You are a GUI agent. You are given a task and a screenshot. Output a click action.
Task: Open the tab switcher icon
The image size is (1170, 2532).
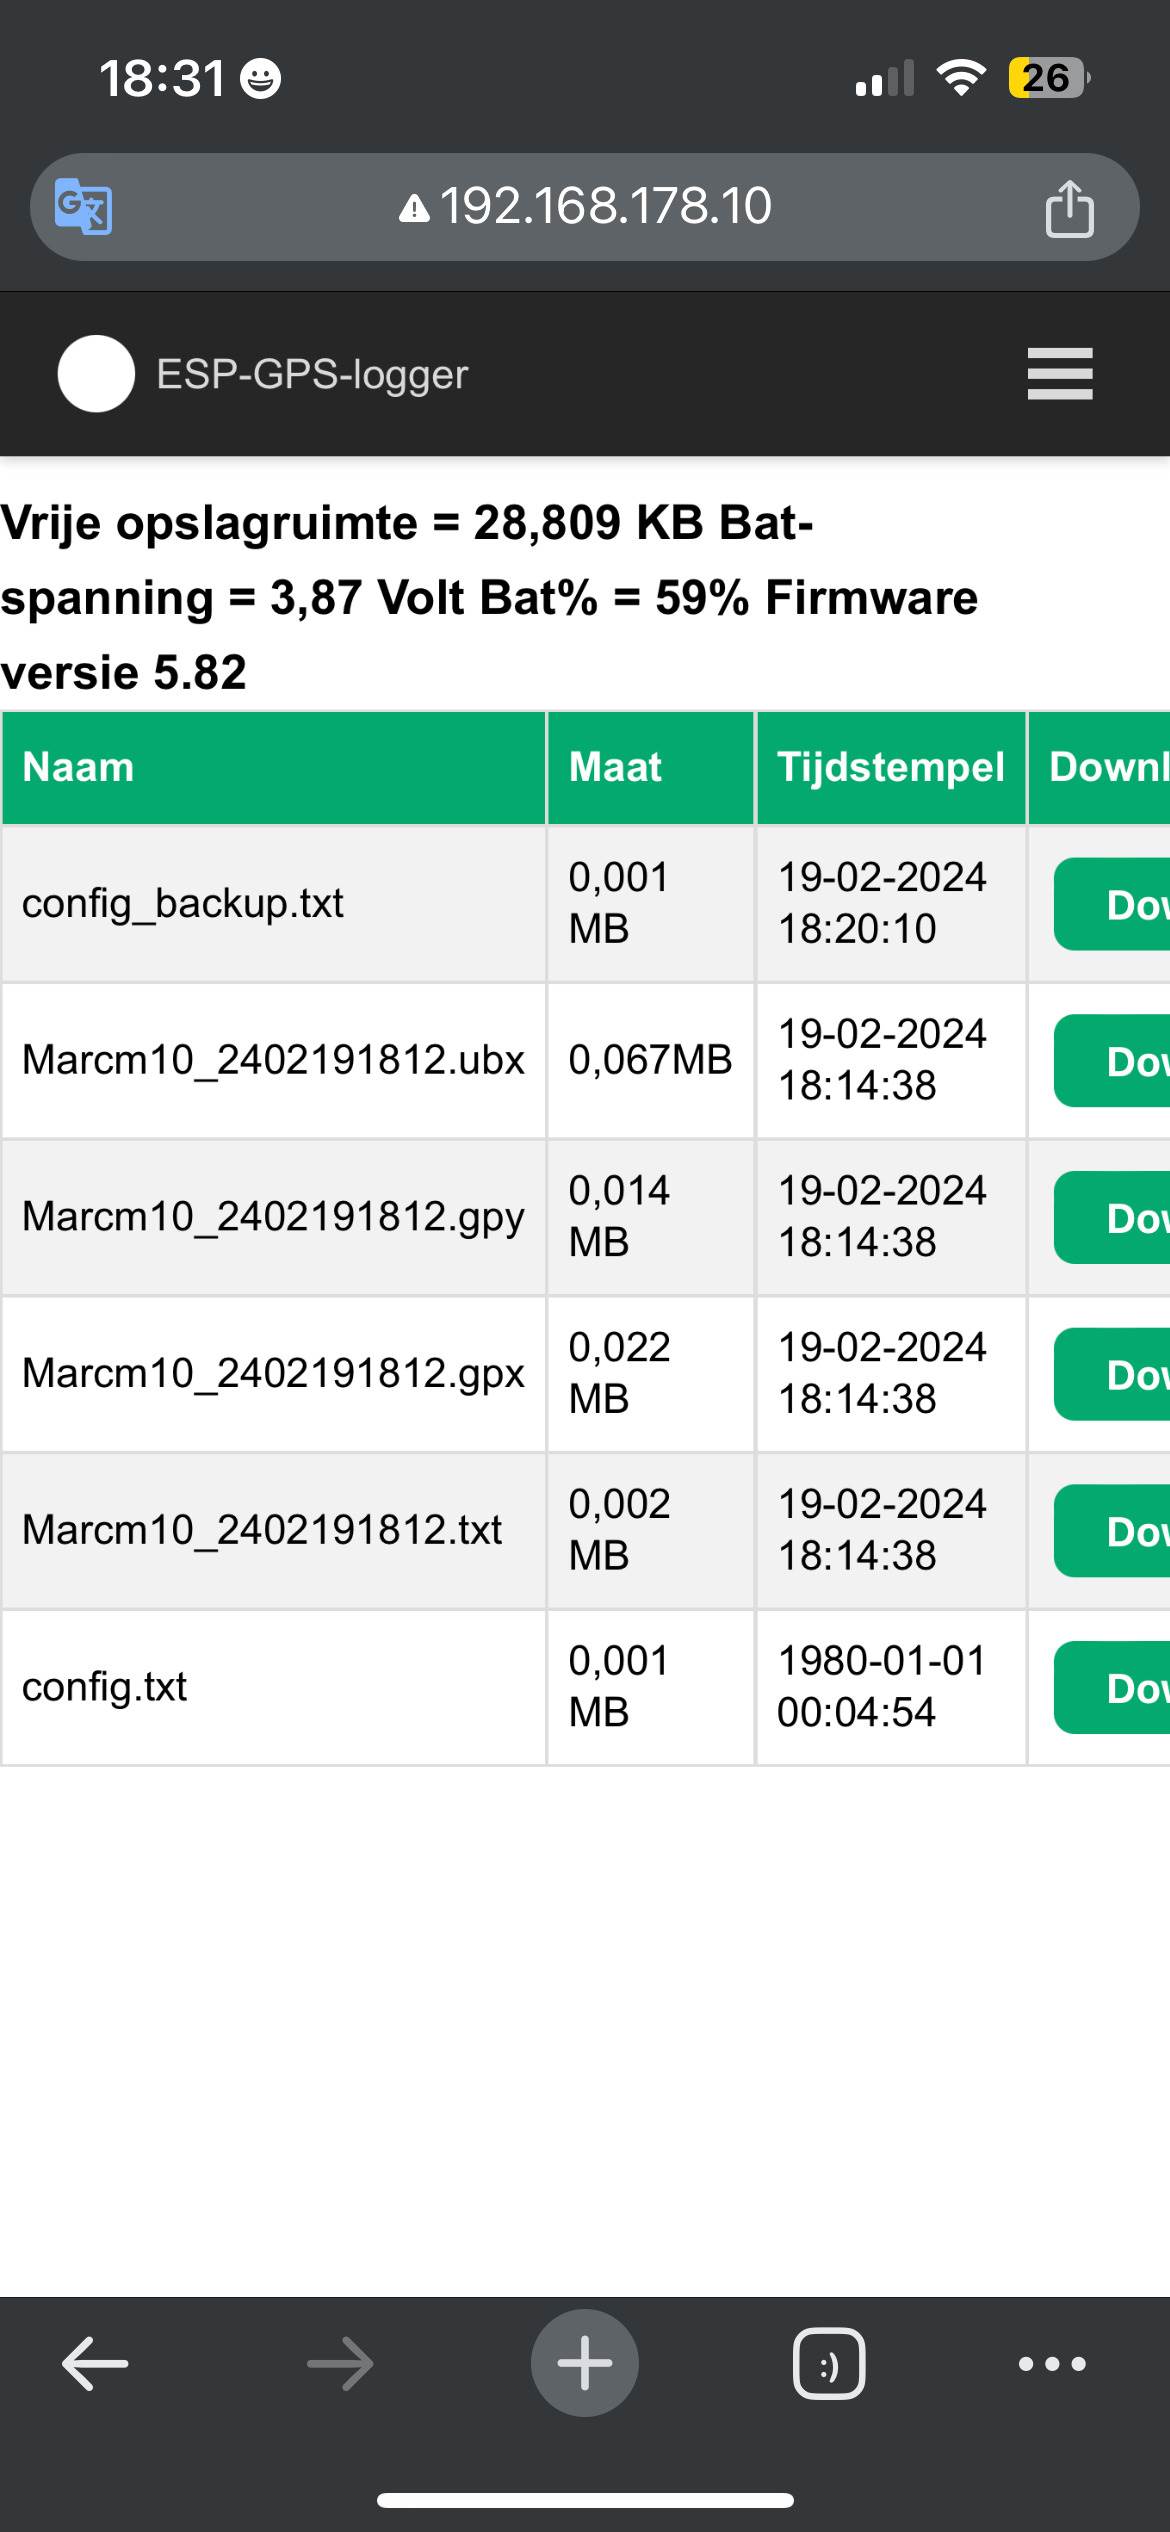point(829,2364)
